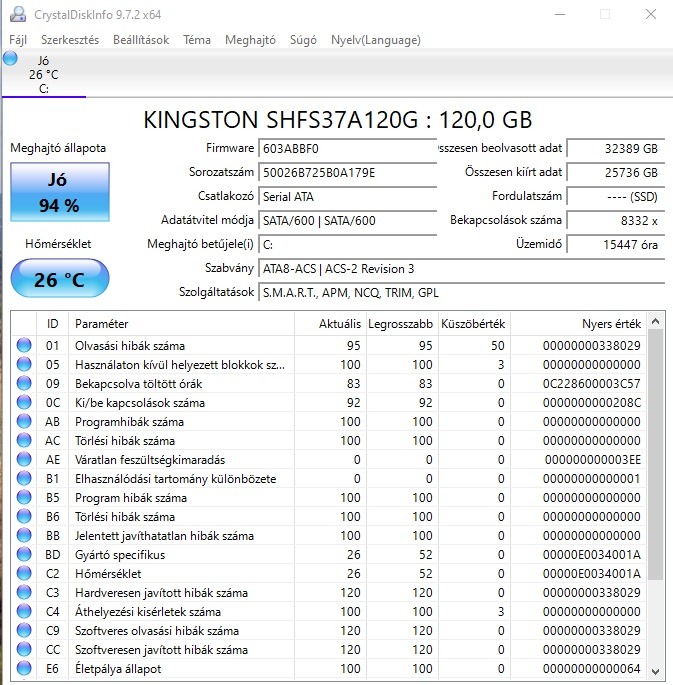Click status orb in row C4 Áthelyezési kísérletek száma

pyautogui.click(x=24, y=611)
